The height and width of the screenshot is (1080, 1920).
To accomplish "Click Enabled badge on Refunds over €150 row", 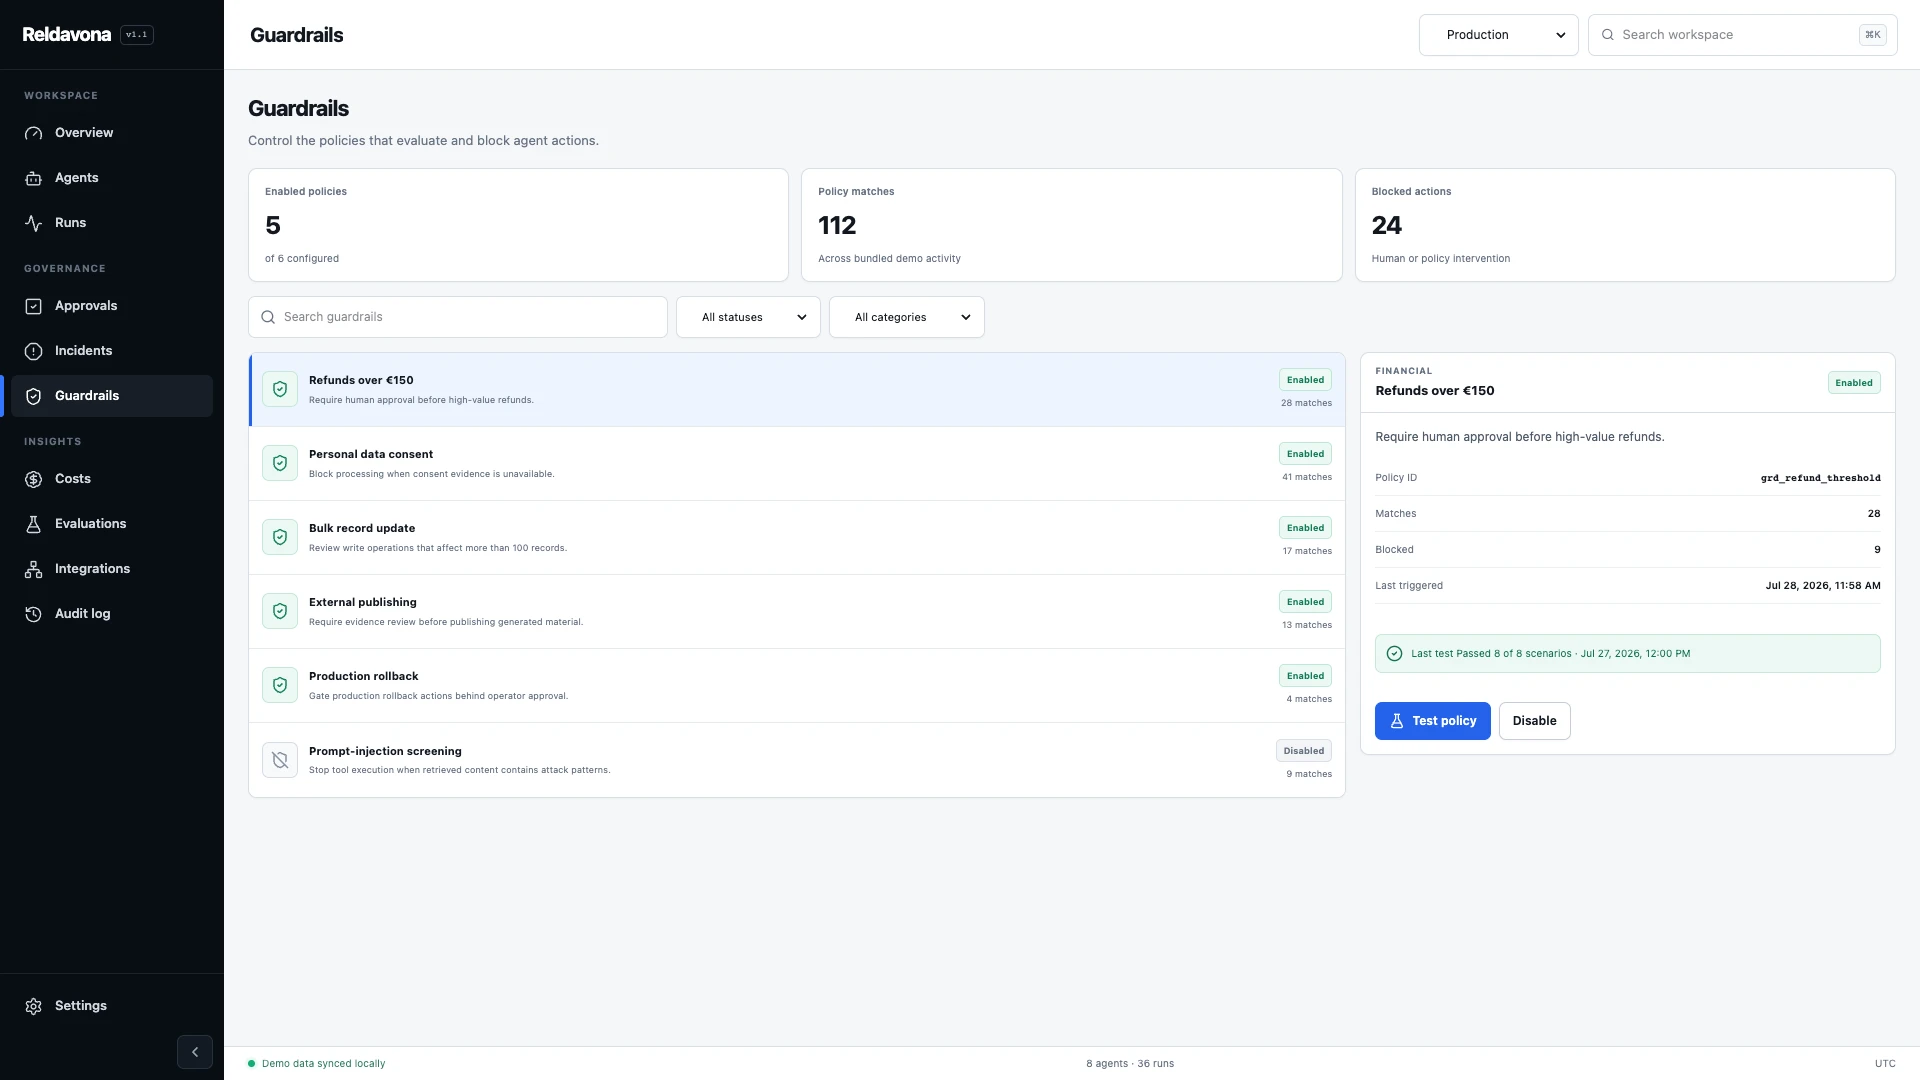I will click(1305, 380).
